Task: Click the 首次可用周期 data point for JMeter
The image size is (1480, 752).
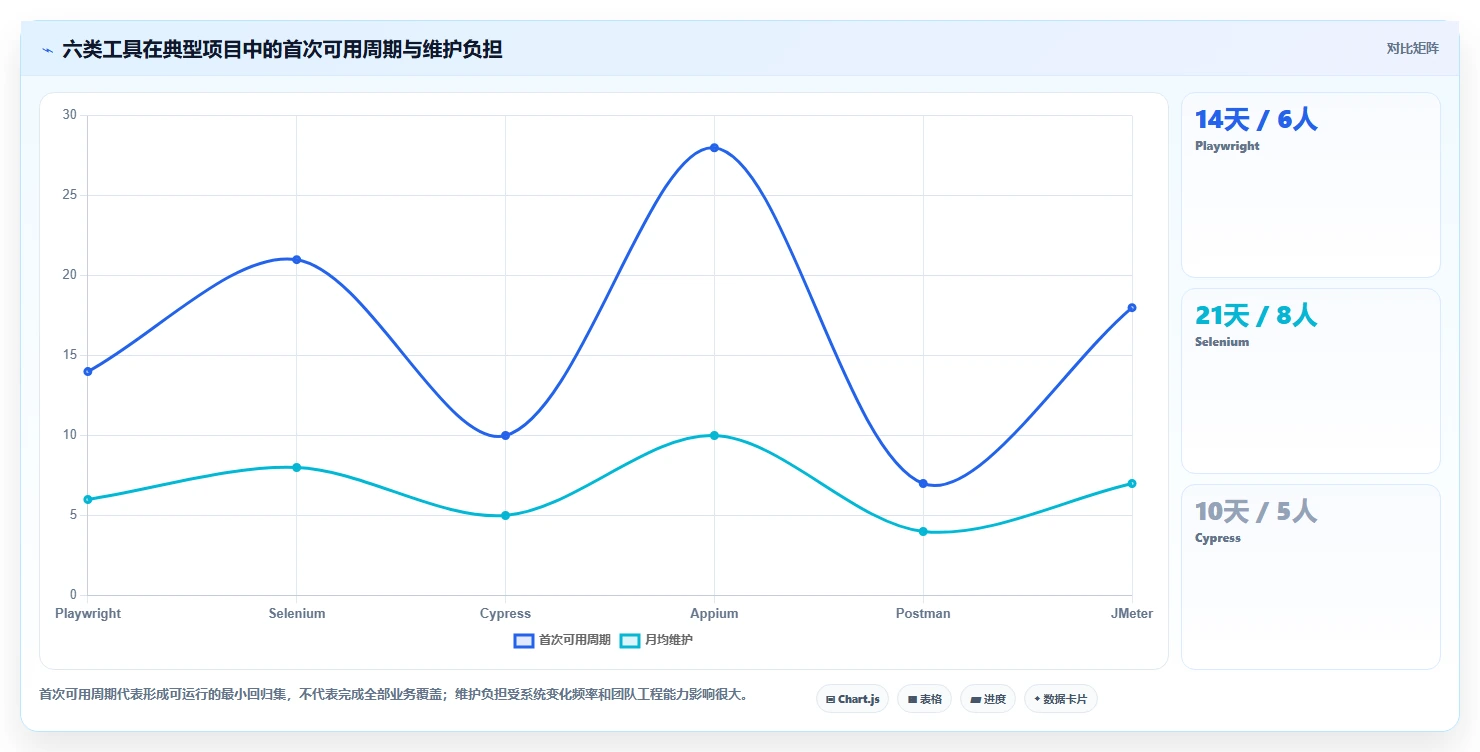Action: (1132, 307)
